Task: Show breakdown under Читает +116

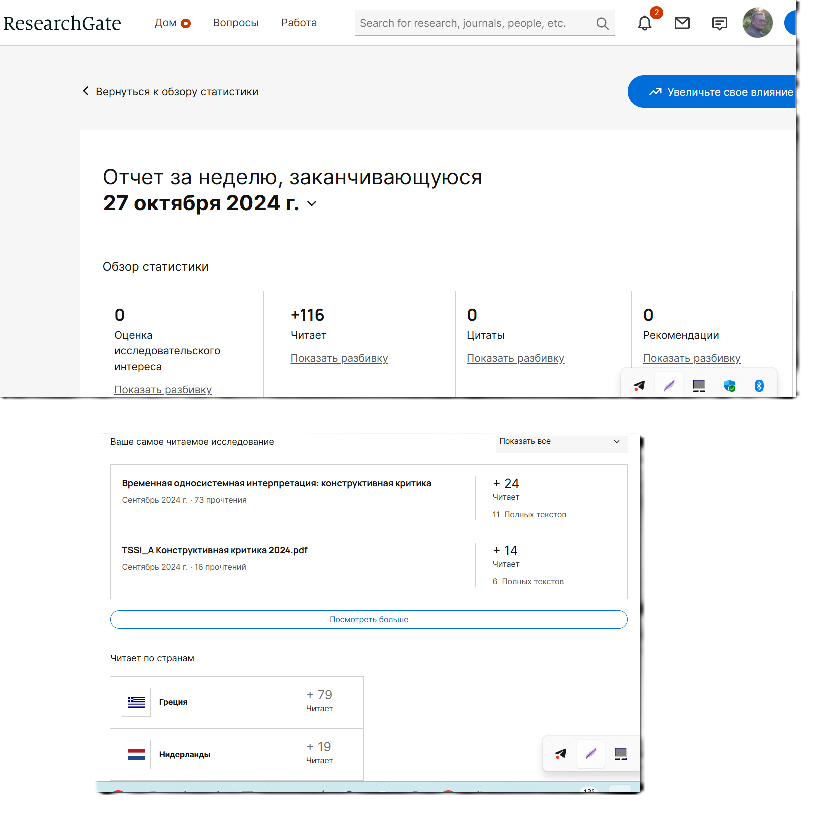Action: [339, 358]
